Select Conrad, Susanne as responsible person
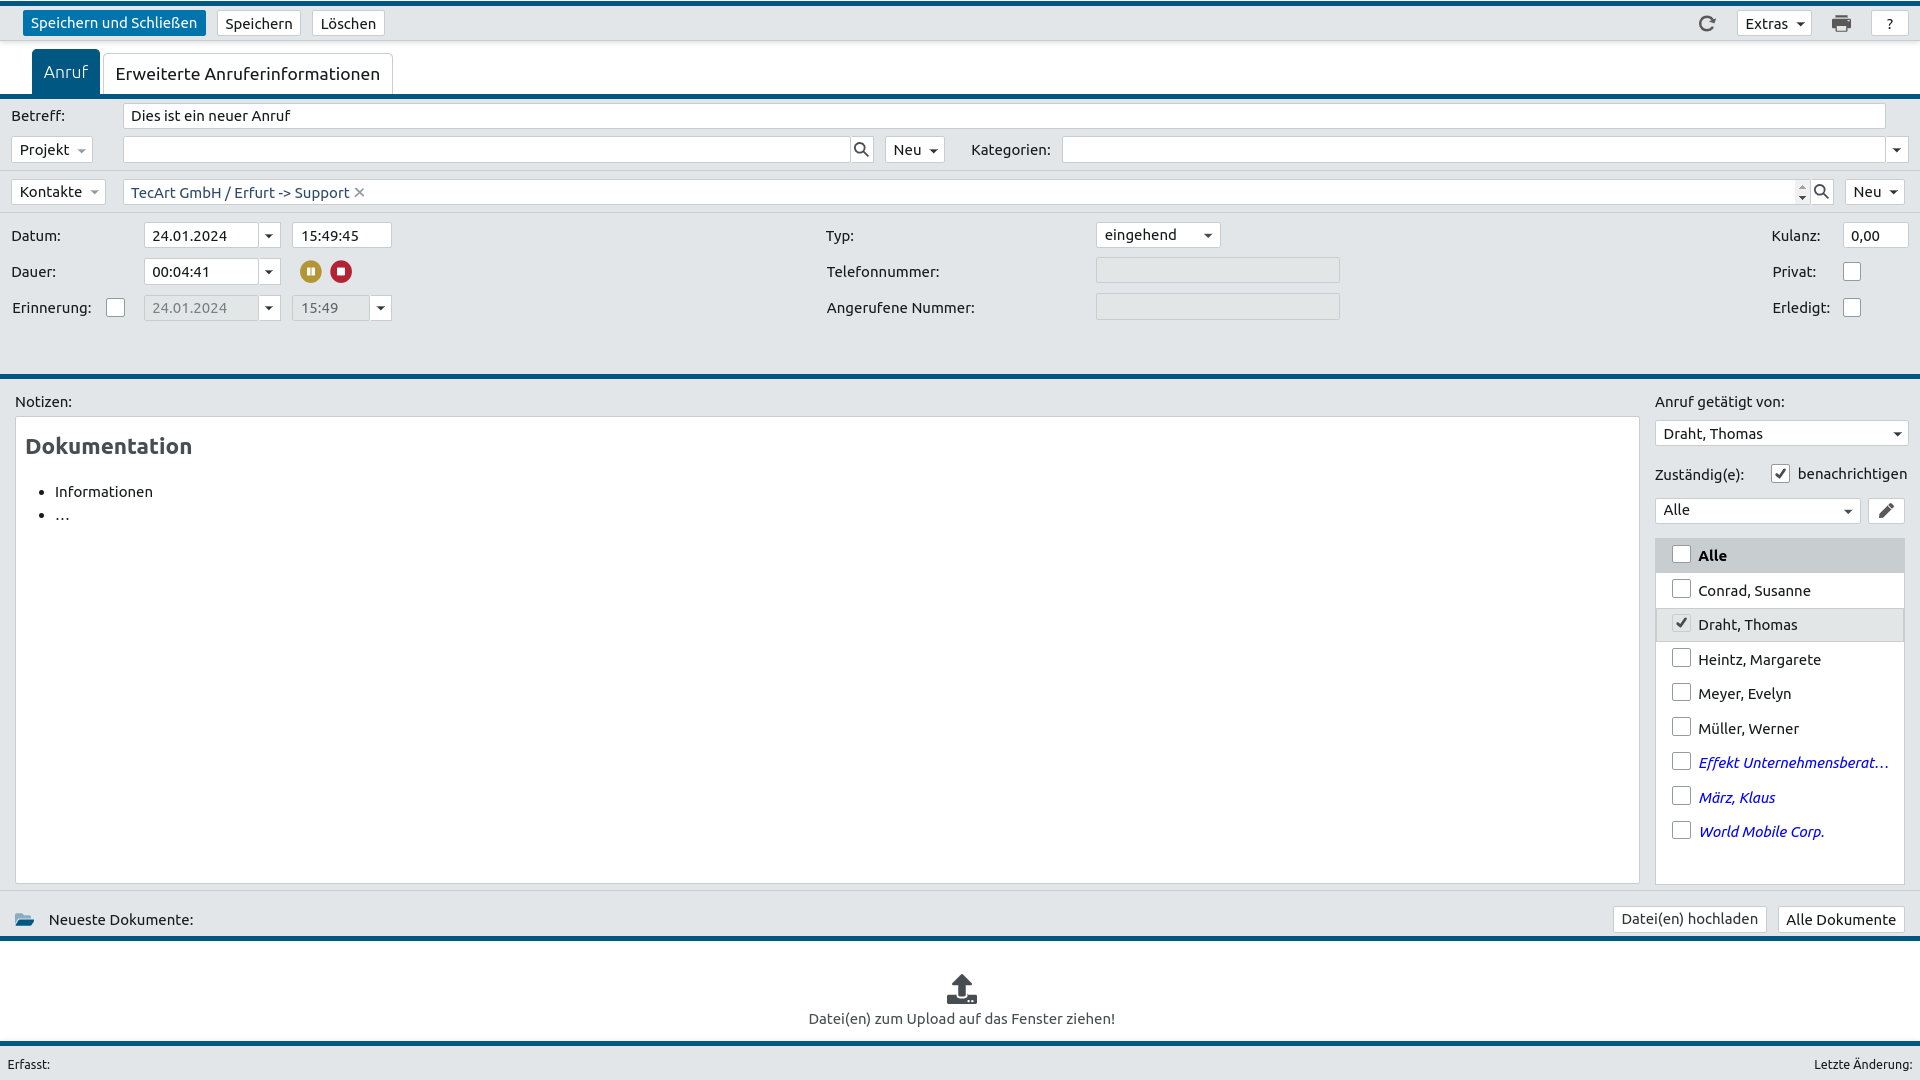Image resolution: width=1920 pixels, height=1080 pixels. (1681, 590)
